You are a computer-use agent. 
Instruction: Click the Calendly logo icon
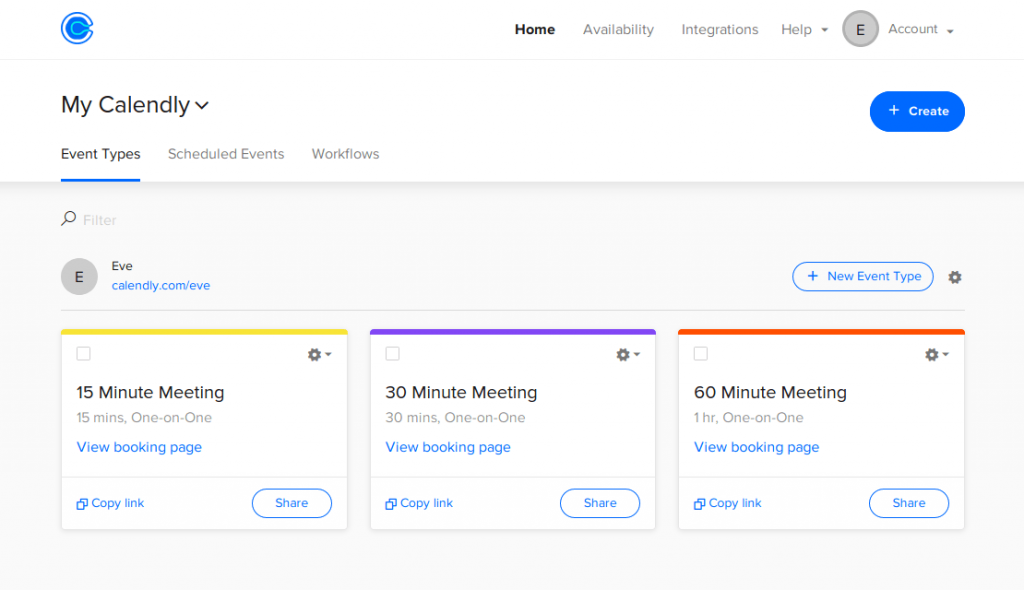pos(77,29)
